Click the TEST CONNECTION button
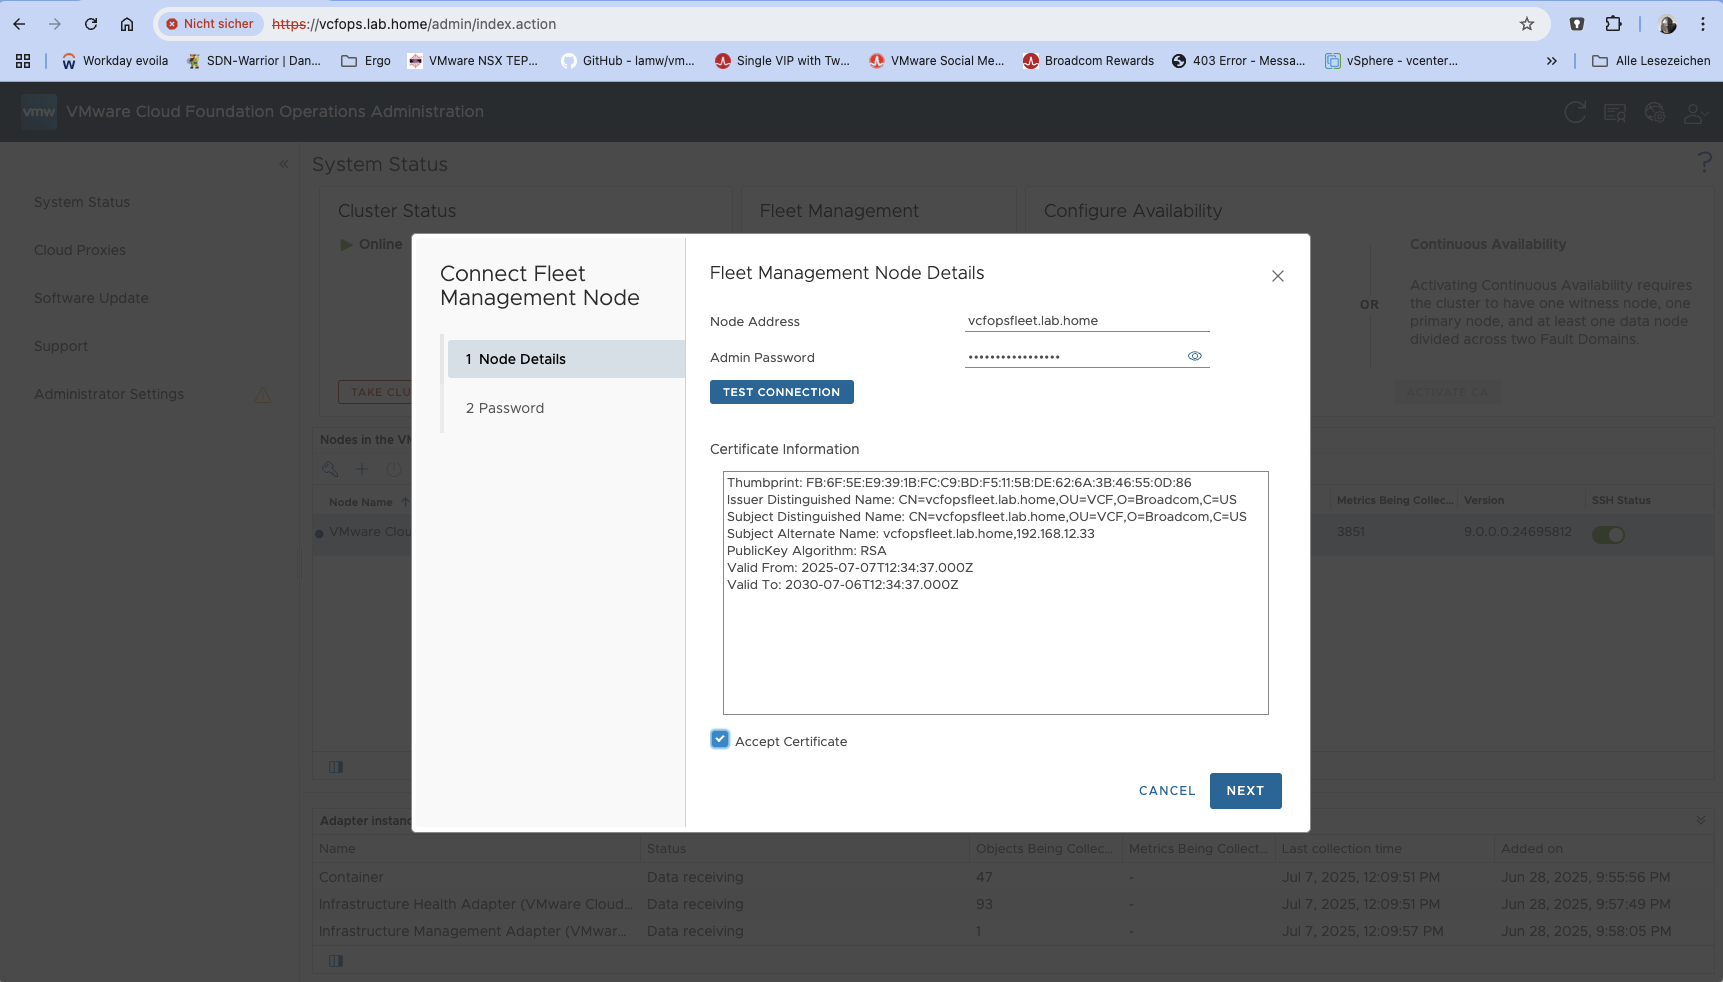The image size is (1723, 982). pos(781,392)
